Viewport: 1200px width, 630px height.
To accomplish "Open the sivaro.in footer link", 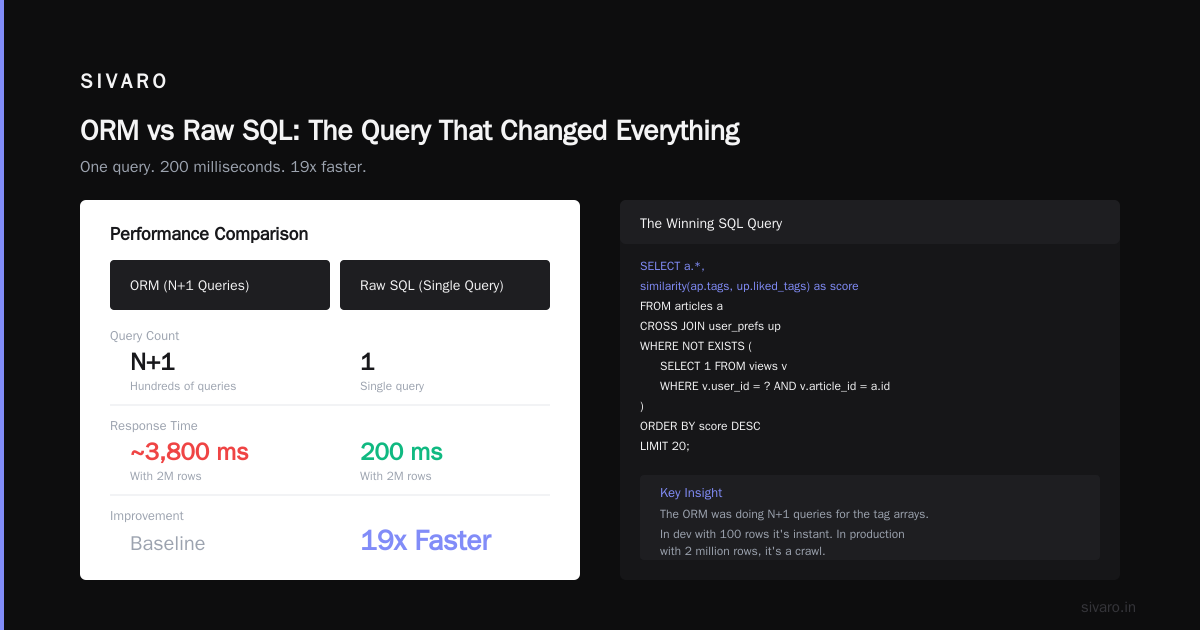I will point(1108,607).
